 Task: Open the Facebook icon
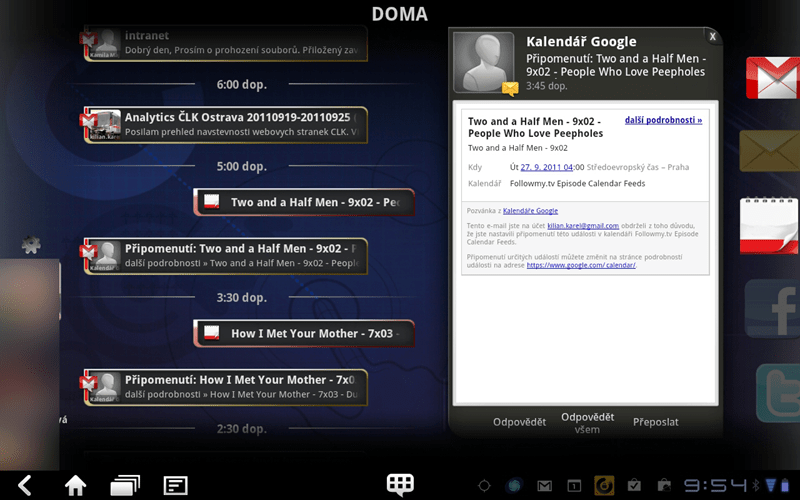pos(772,309)
